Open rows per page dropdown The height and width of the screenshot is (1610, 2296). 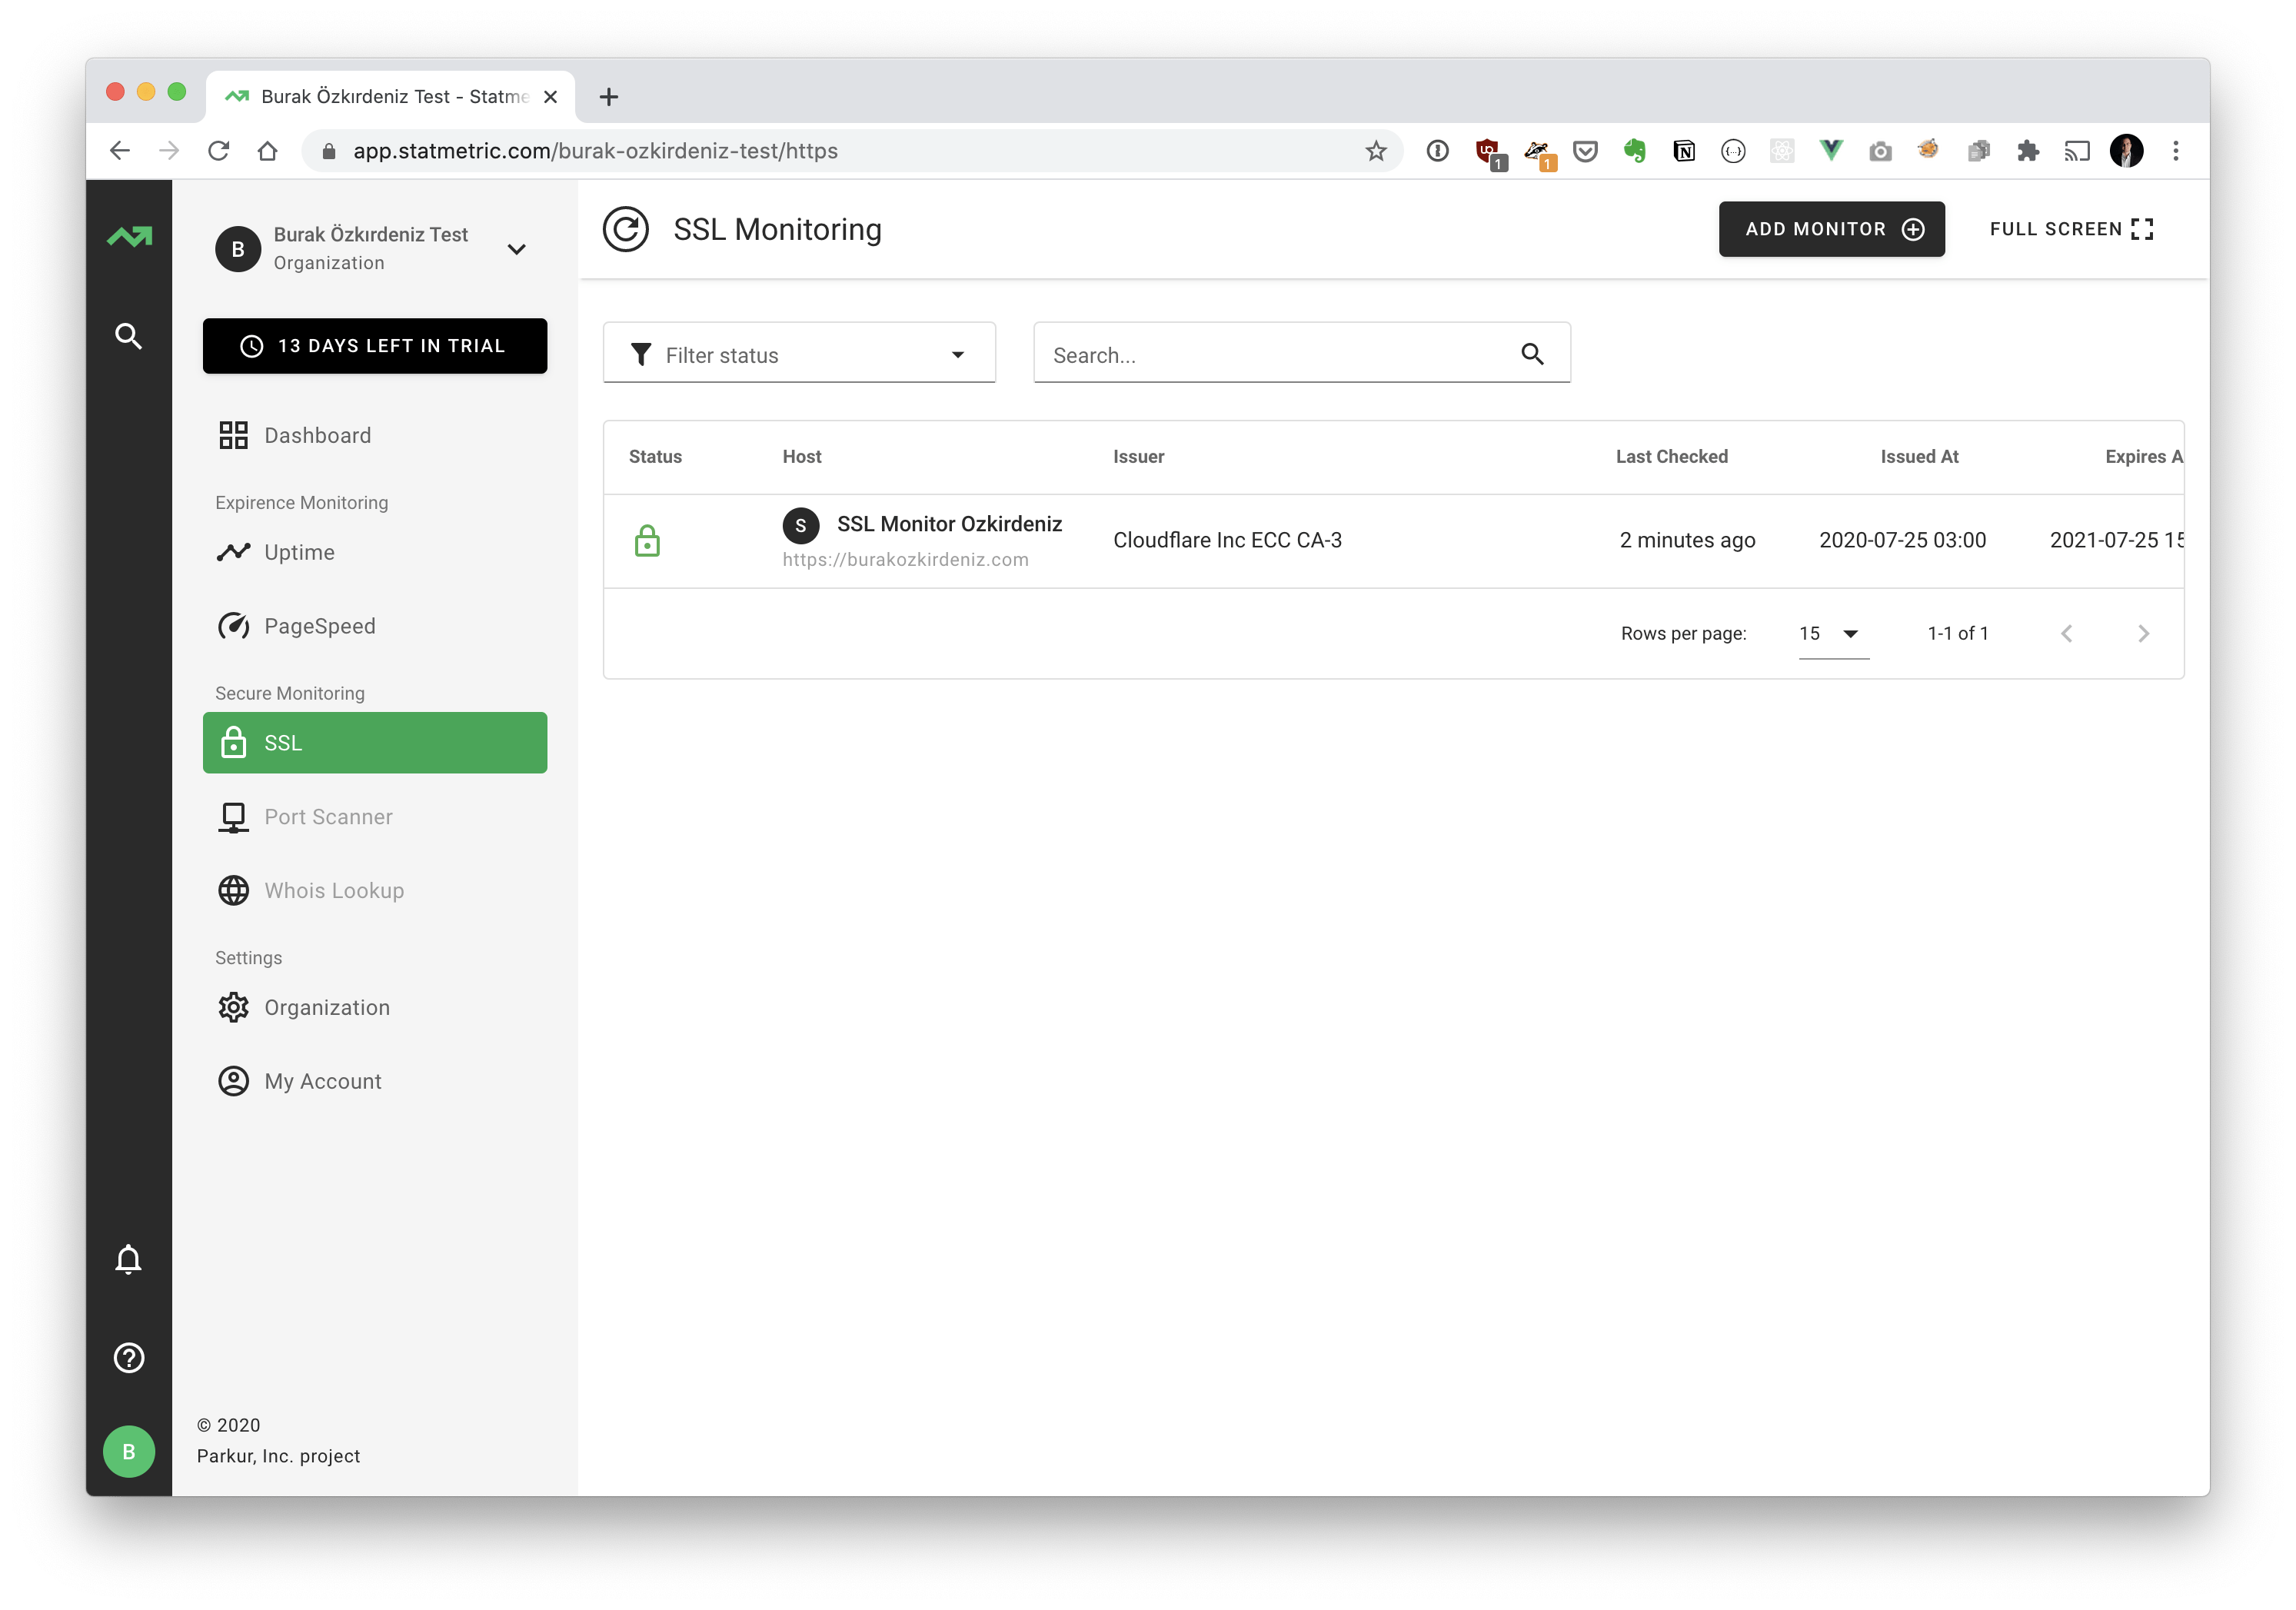click(x=1832, y=634)
